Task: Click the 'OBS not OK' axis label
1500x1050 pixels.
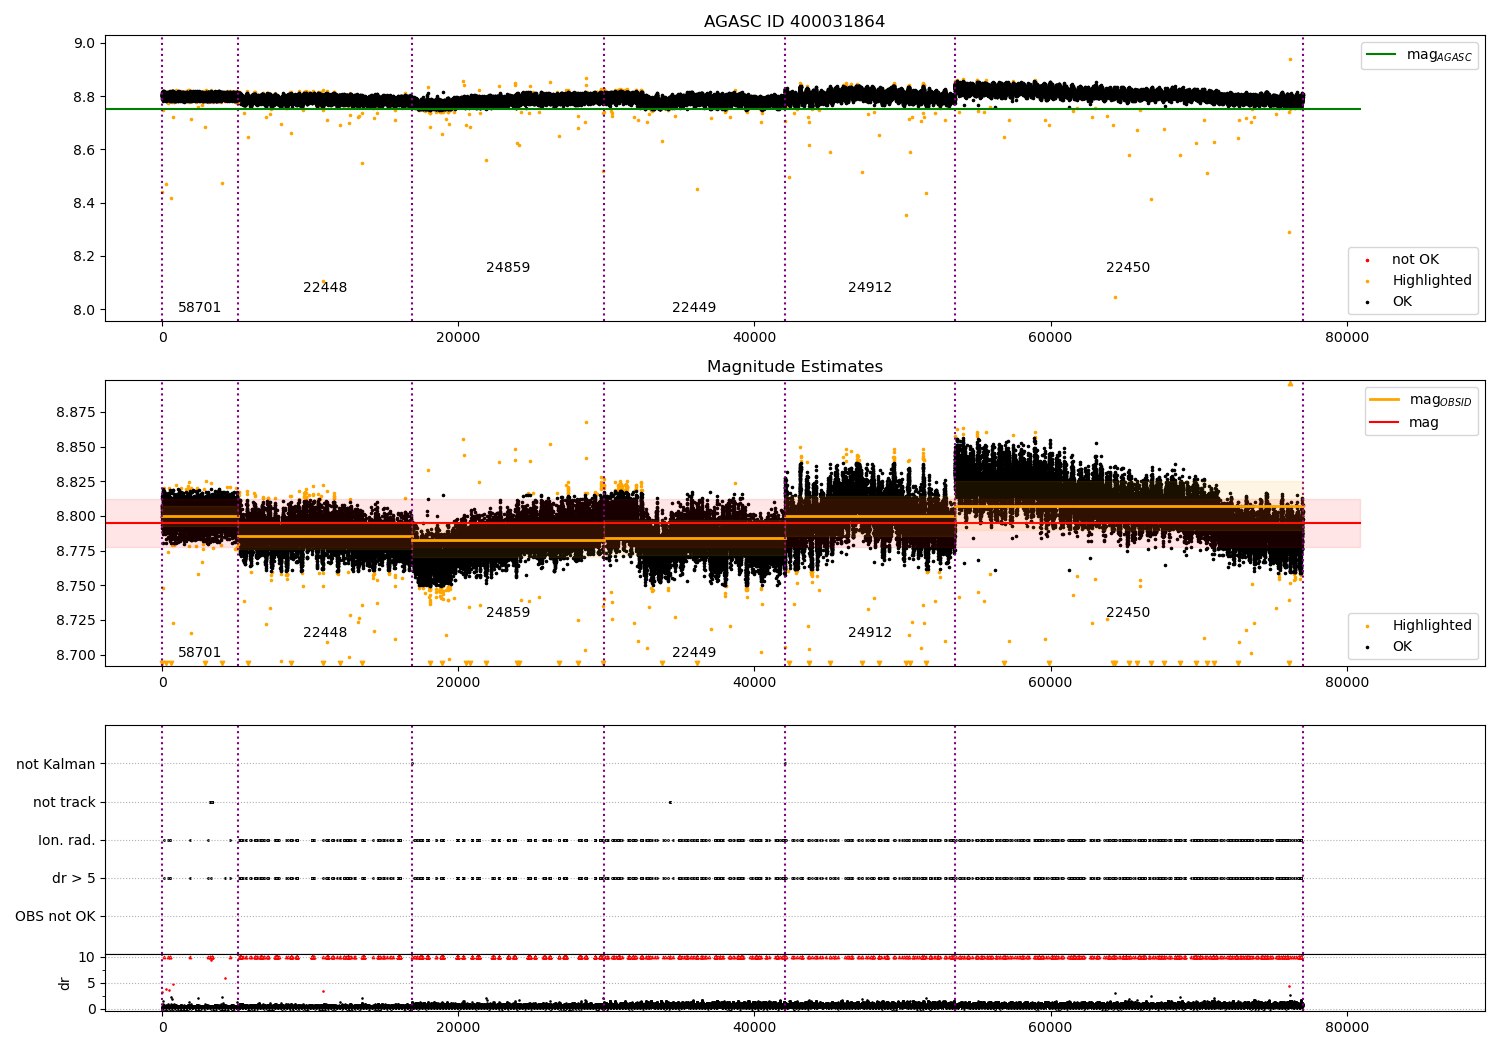Action: click(x=55, y=916)
